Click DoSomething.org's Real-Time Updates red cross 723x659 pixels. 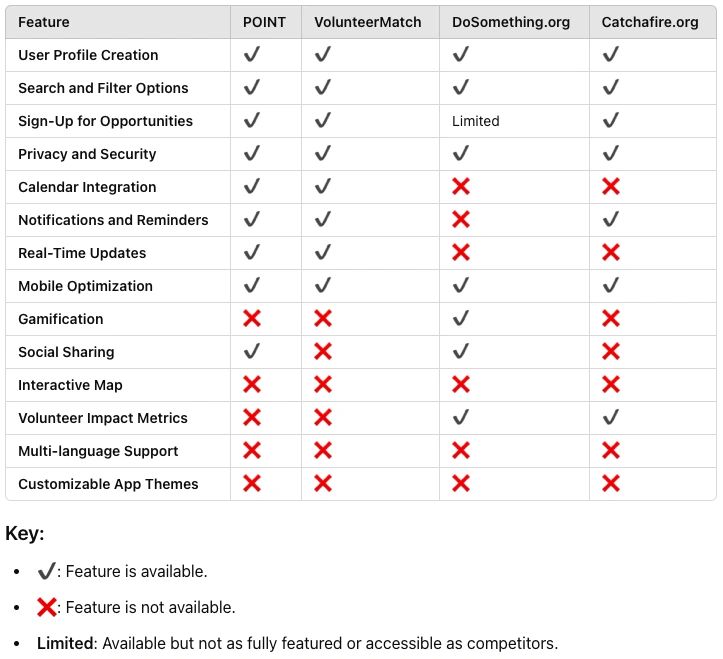[461, 253]
